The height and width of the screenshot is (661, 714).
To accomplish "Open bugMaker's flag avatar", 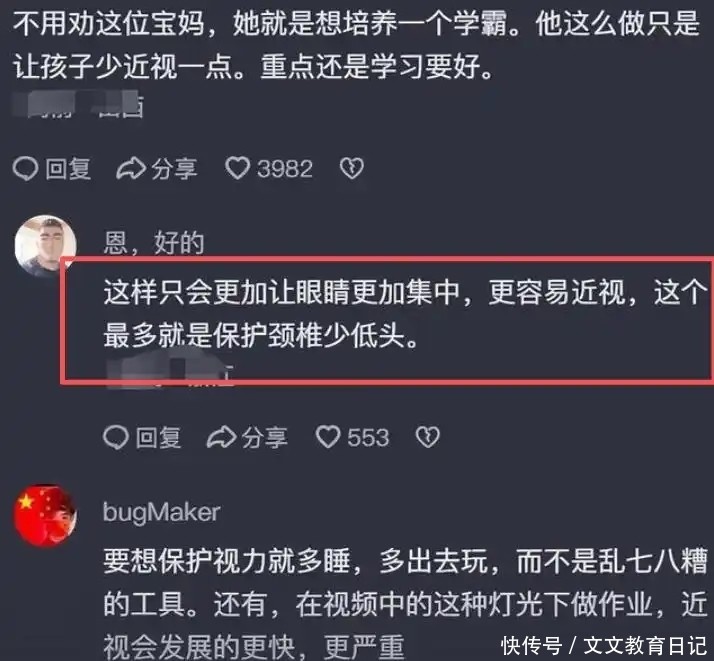I will (45, 515).
